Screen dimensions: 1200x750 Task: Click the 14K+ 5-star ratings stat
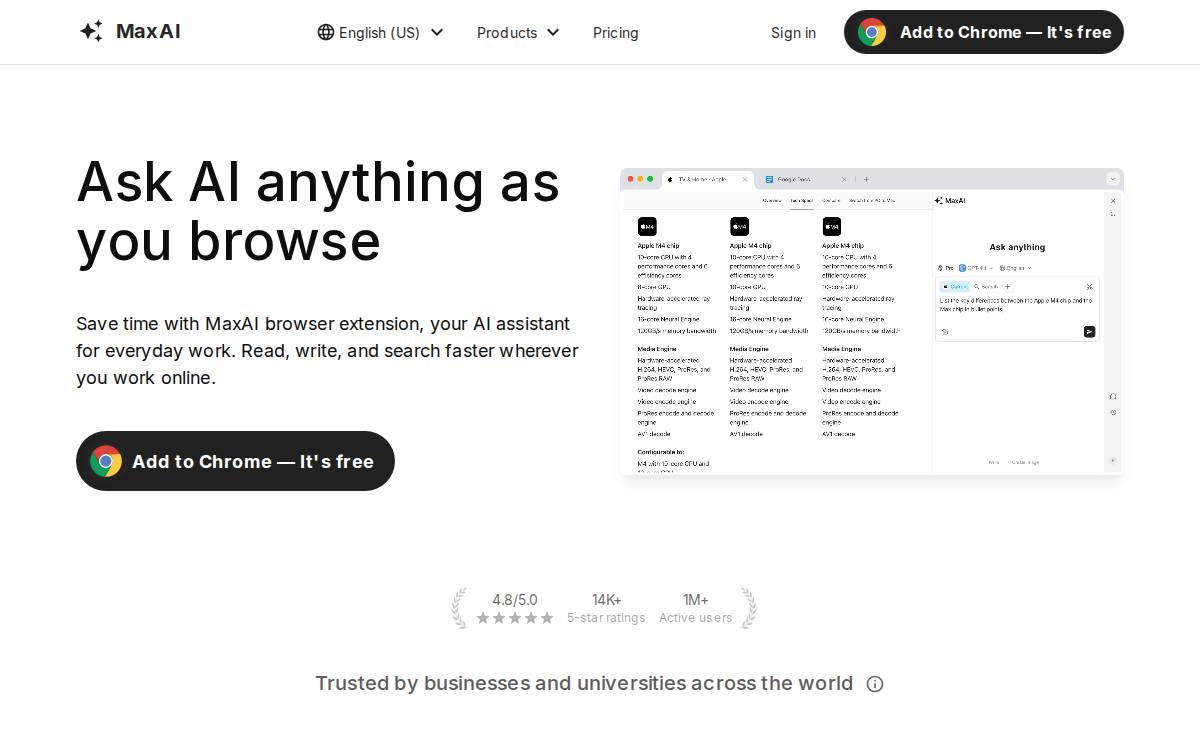click(606, 608)
